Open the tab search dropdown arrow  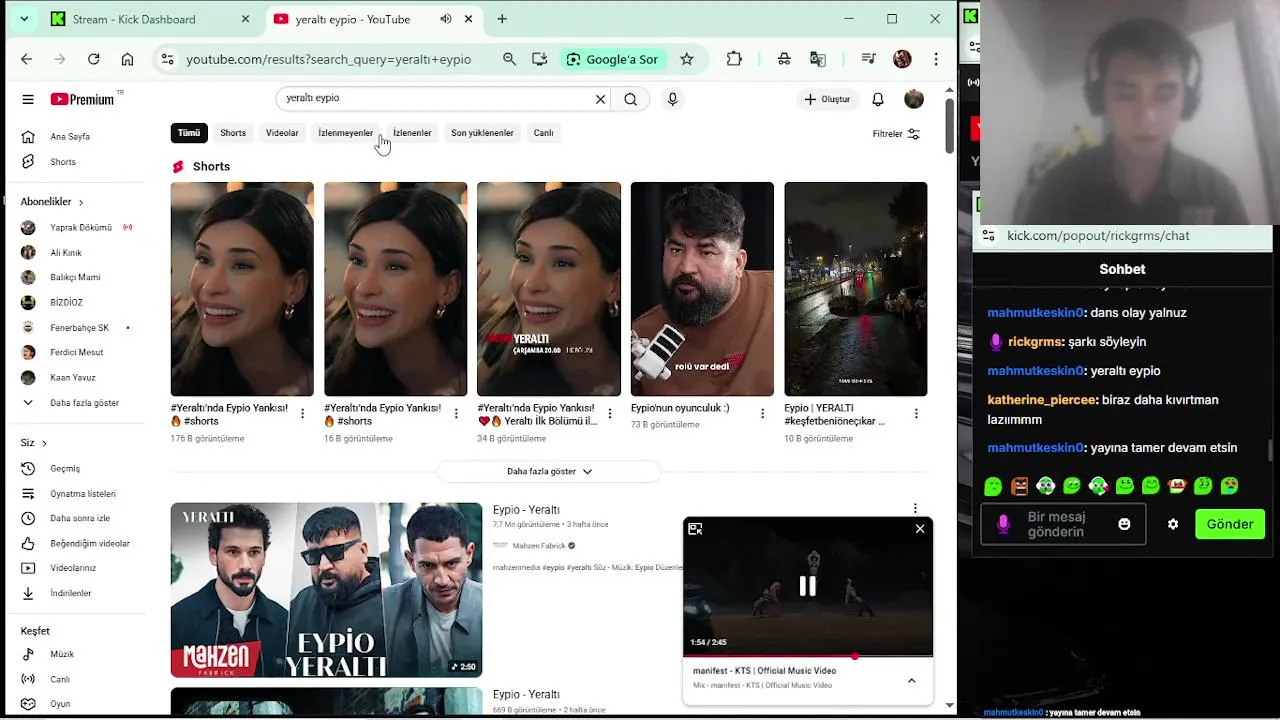click(x=24, y=19)
